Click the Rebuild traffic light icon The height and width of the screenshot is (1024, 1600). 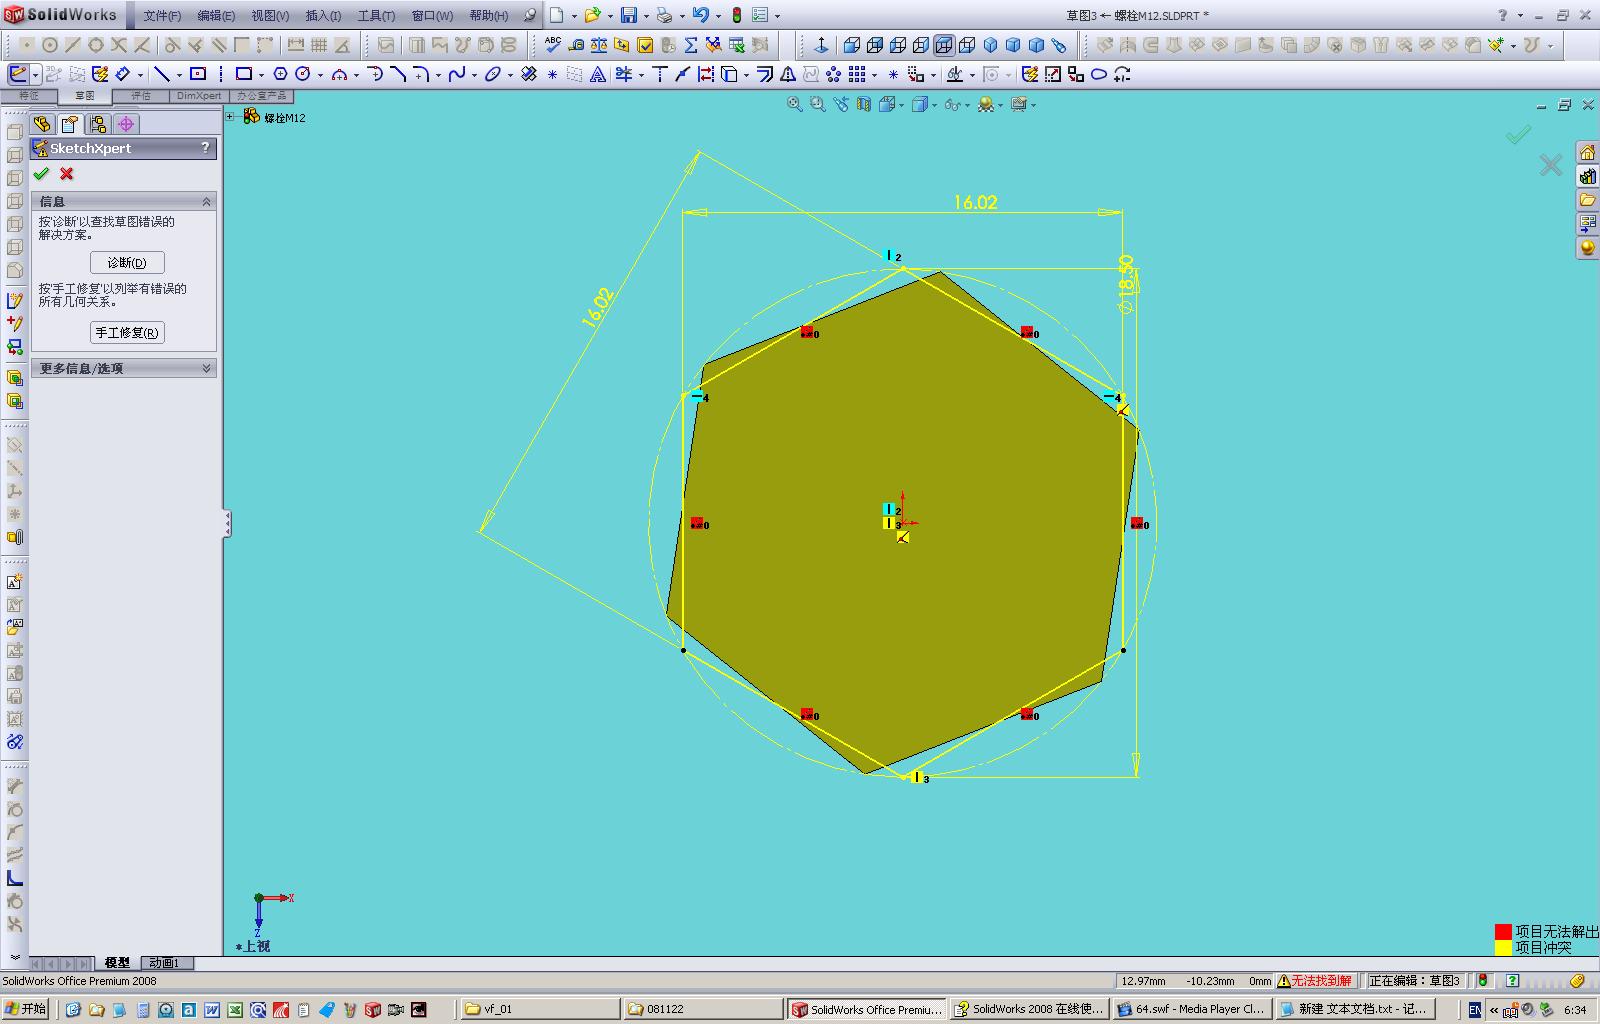(737, 15)
